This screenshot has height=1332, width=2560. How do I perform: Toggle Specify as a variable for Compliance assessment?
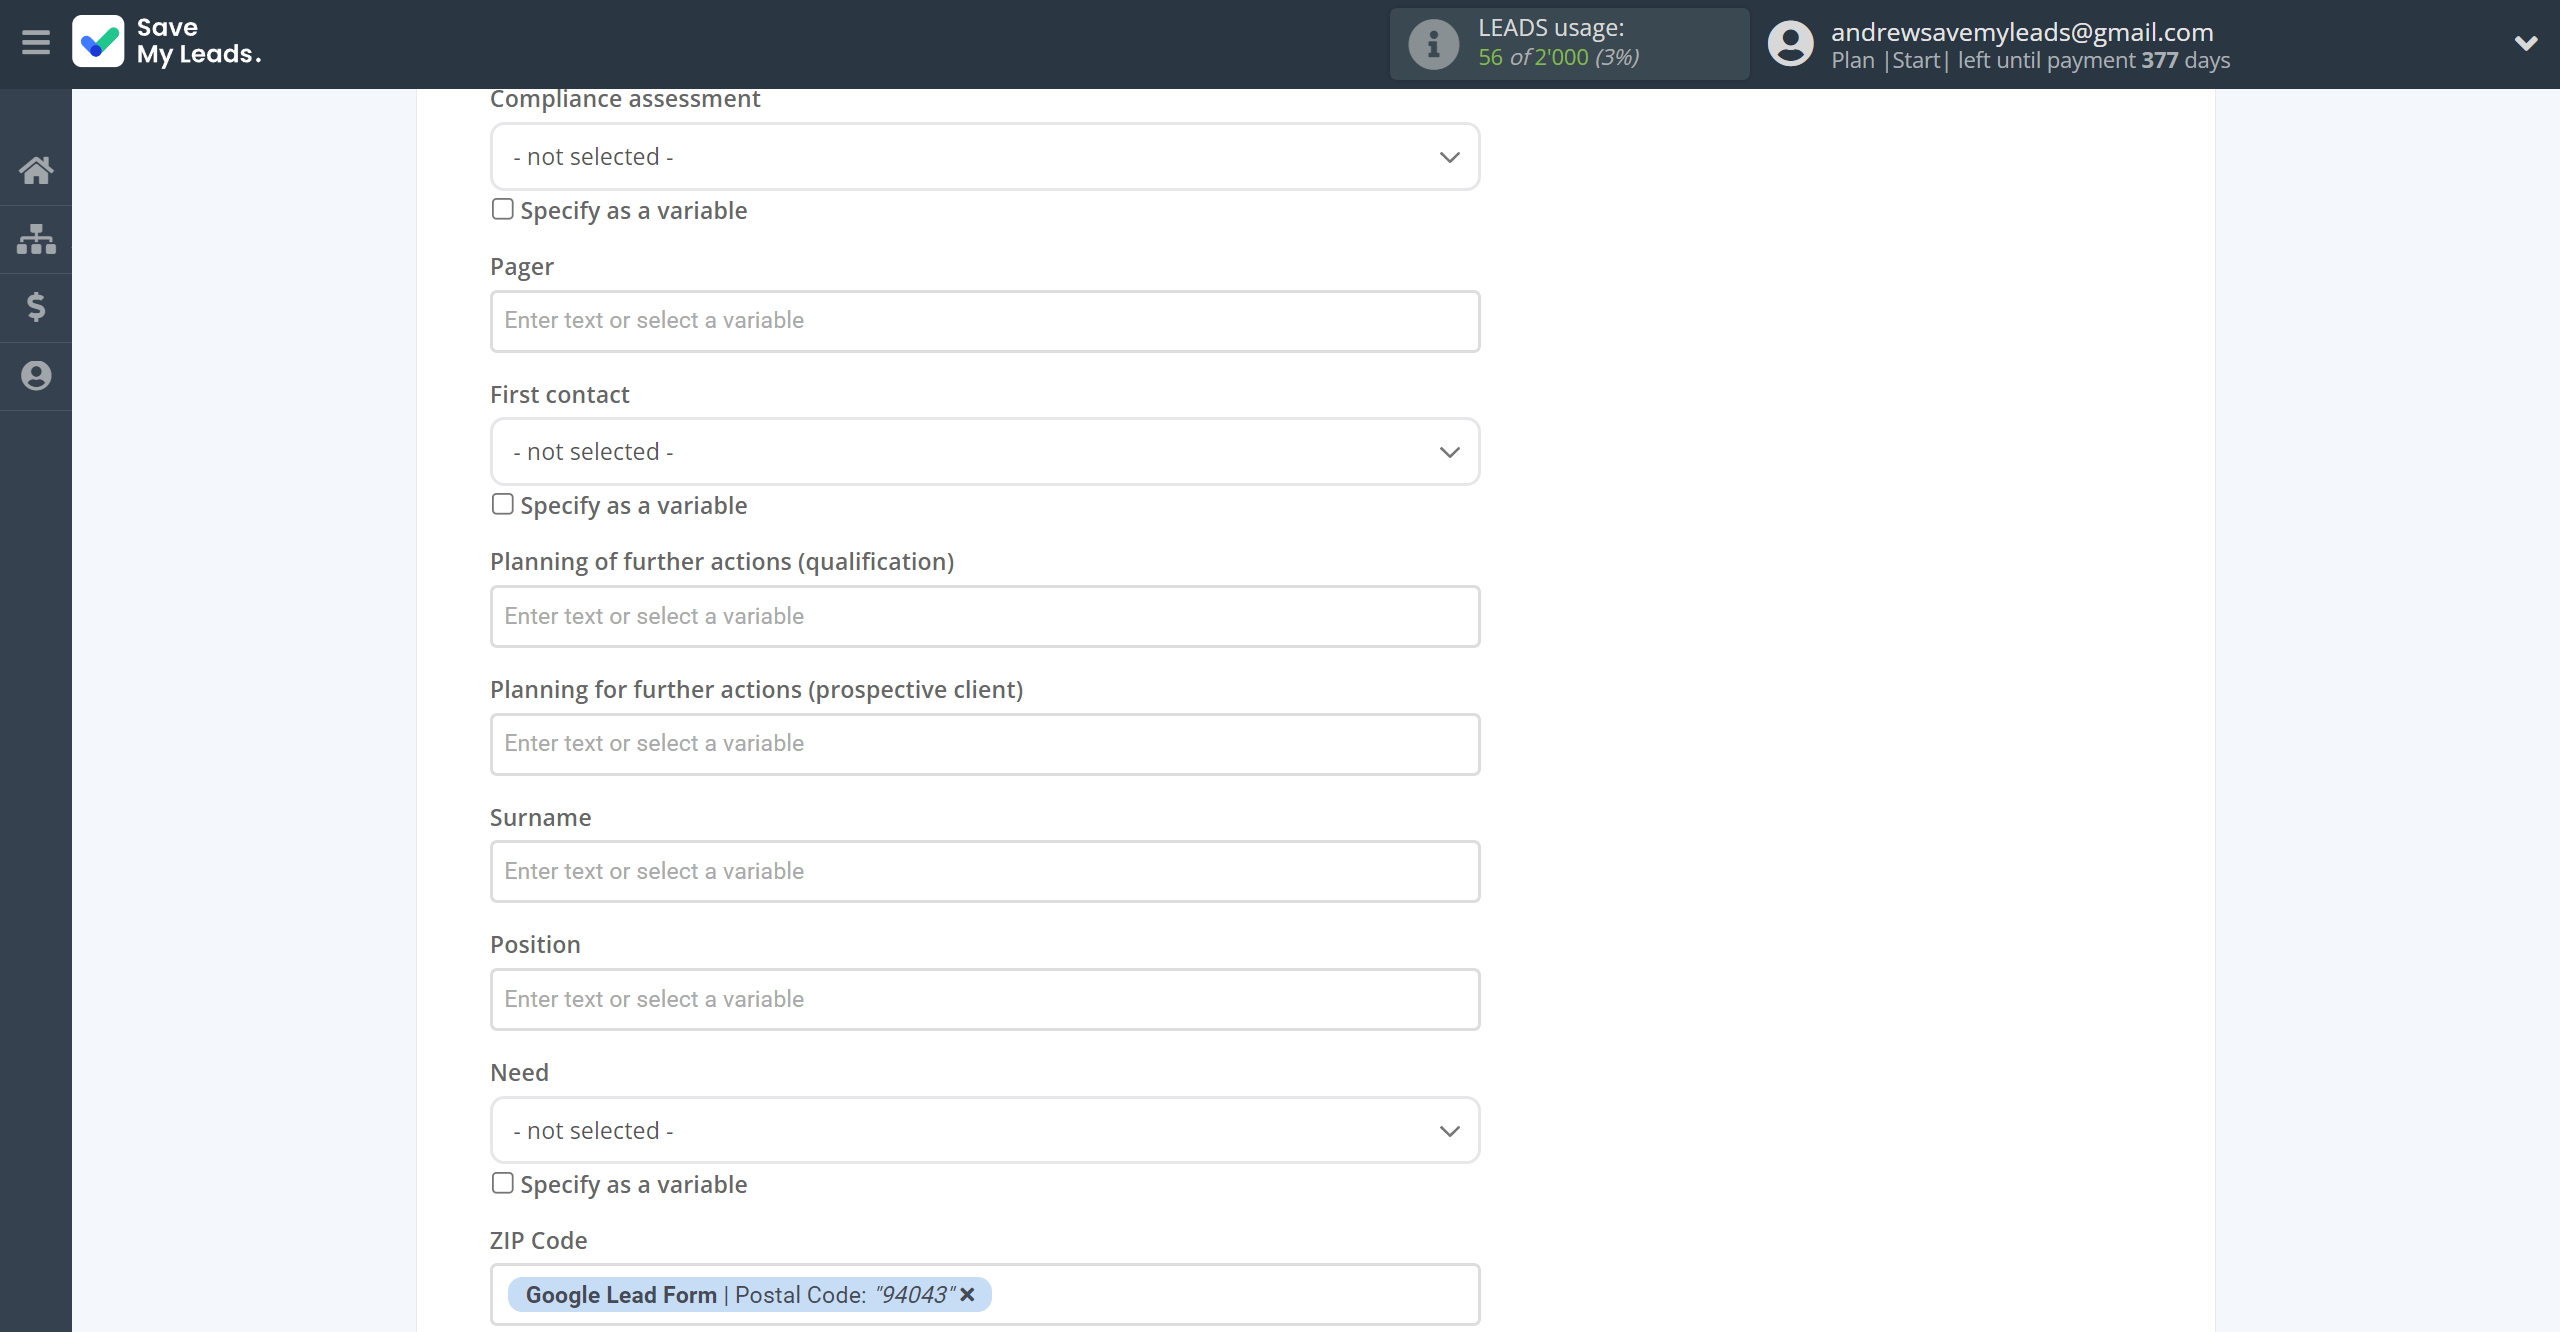tap(501, 210)
